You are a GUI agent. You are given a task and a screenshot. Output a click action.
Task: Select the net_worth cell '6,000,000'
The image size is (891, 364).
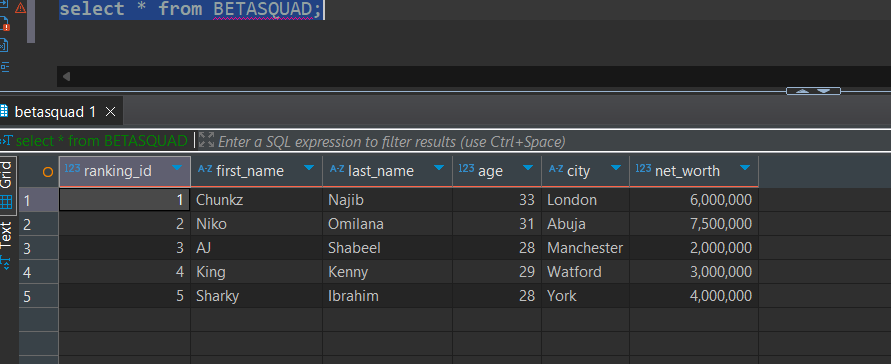(x=694, y=200)
